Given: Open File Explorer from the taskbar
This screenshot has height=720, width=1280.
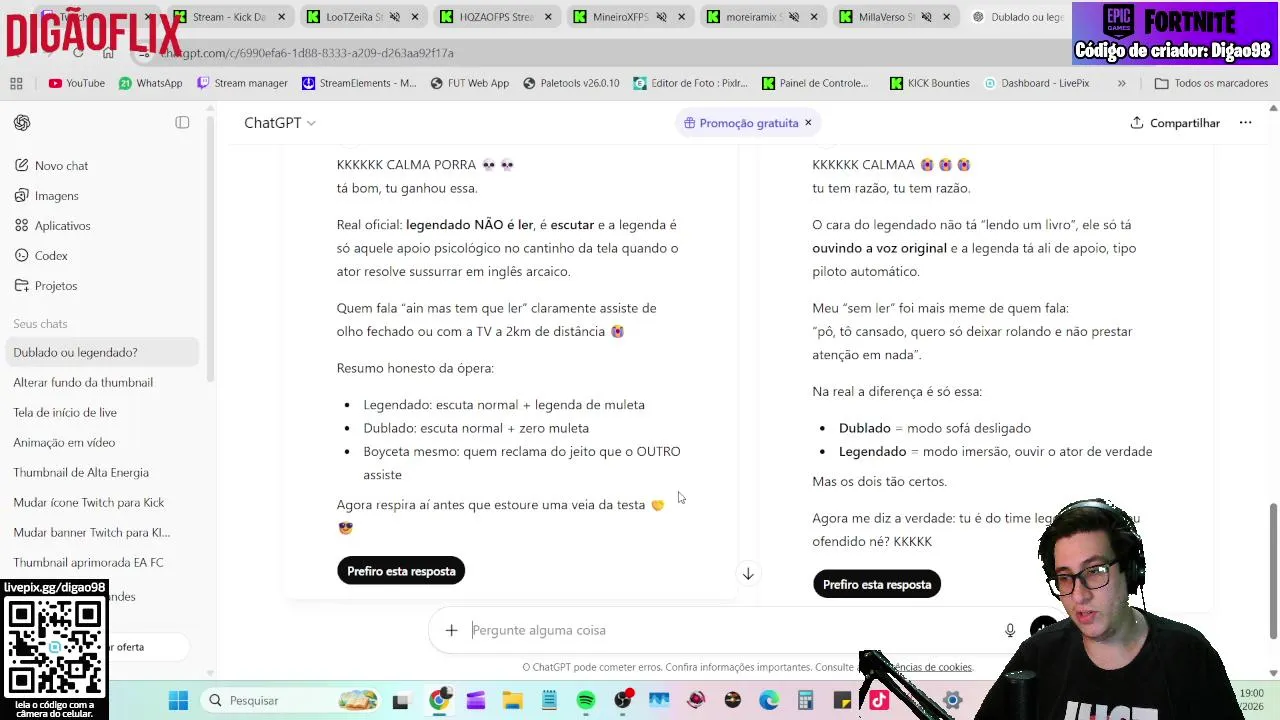Looking at the screenshot, I should pos(512,700).
